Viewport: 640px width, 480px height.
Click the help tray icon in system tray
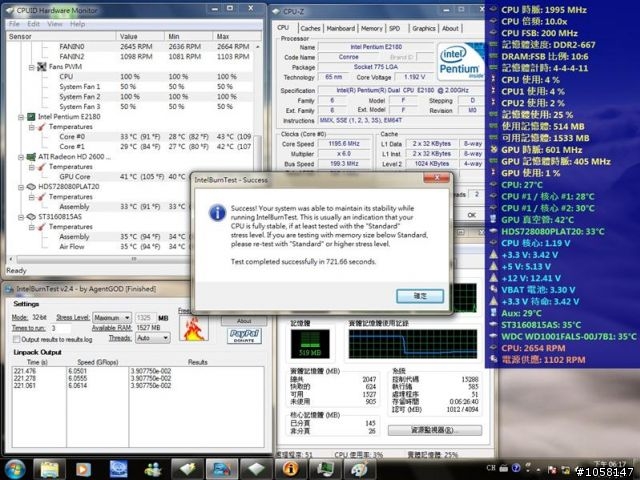point(516,468)
